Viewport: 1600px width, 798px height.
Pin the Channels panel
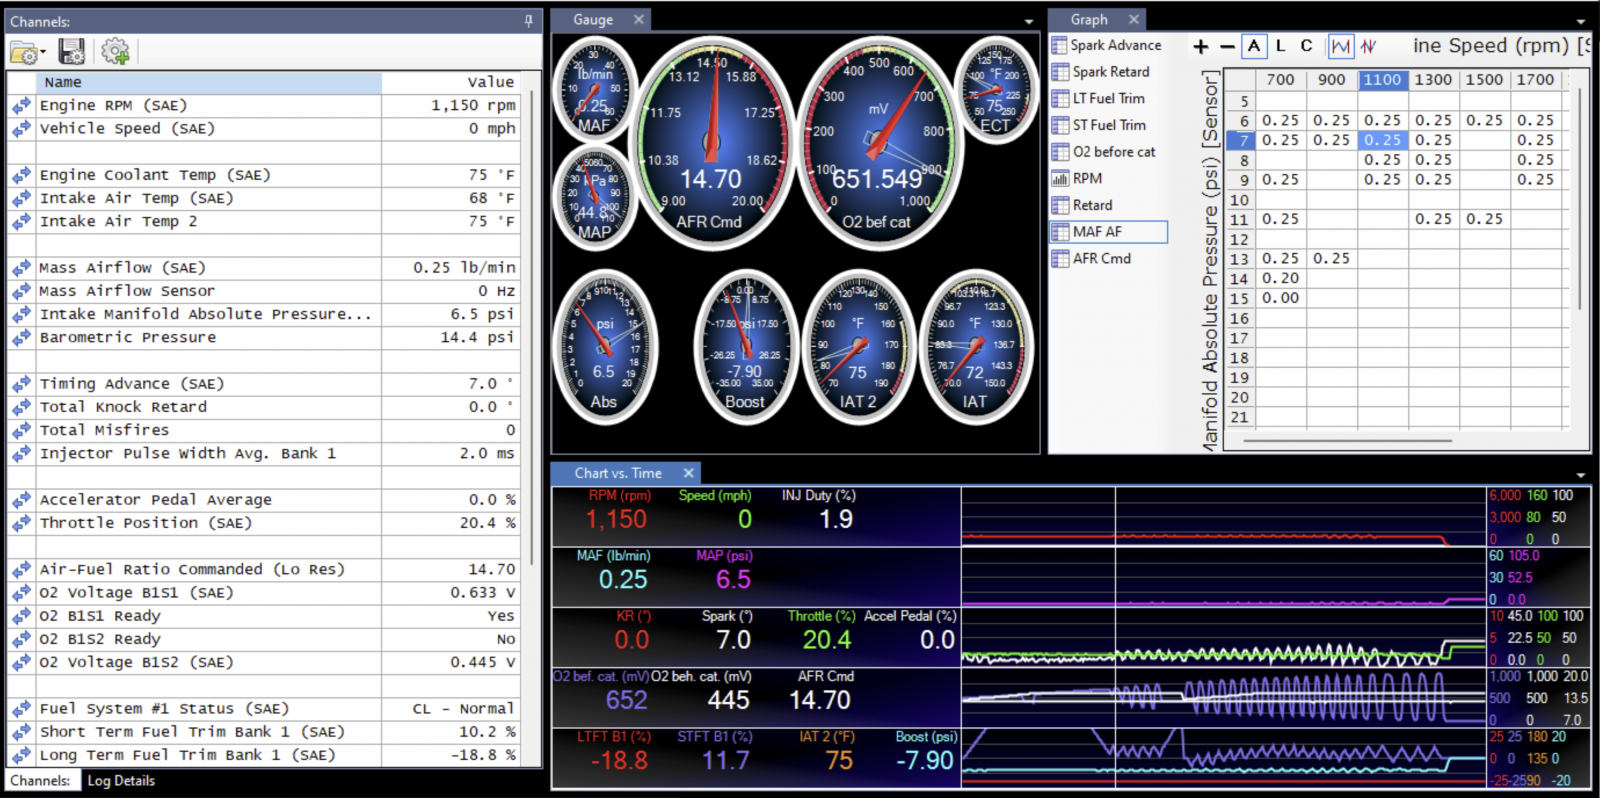click(529, 21)
